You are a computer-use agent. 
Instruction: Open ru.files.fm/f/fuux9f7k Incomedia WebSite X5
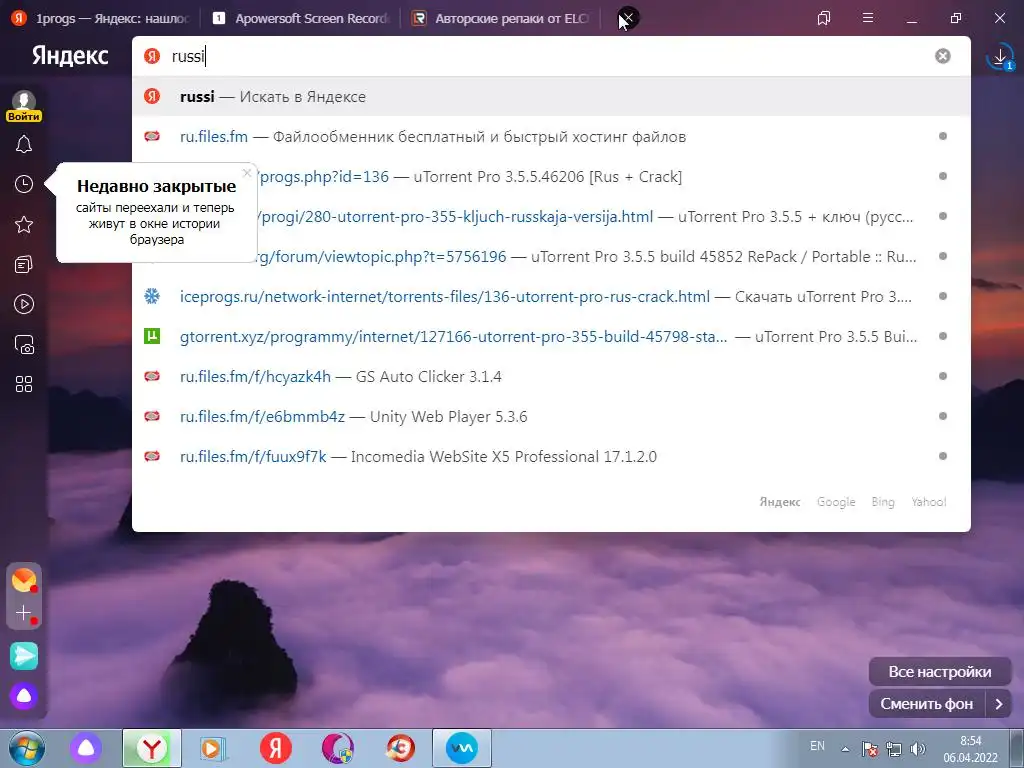(x=551, y=456)
